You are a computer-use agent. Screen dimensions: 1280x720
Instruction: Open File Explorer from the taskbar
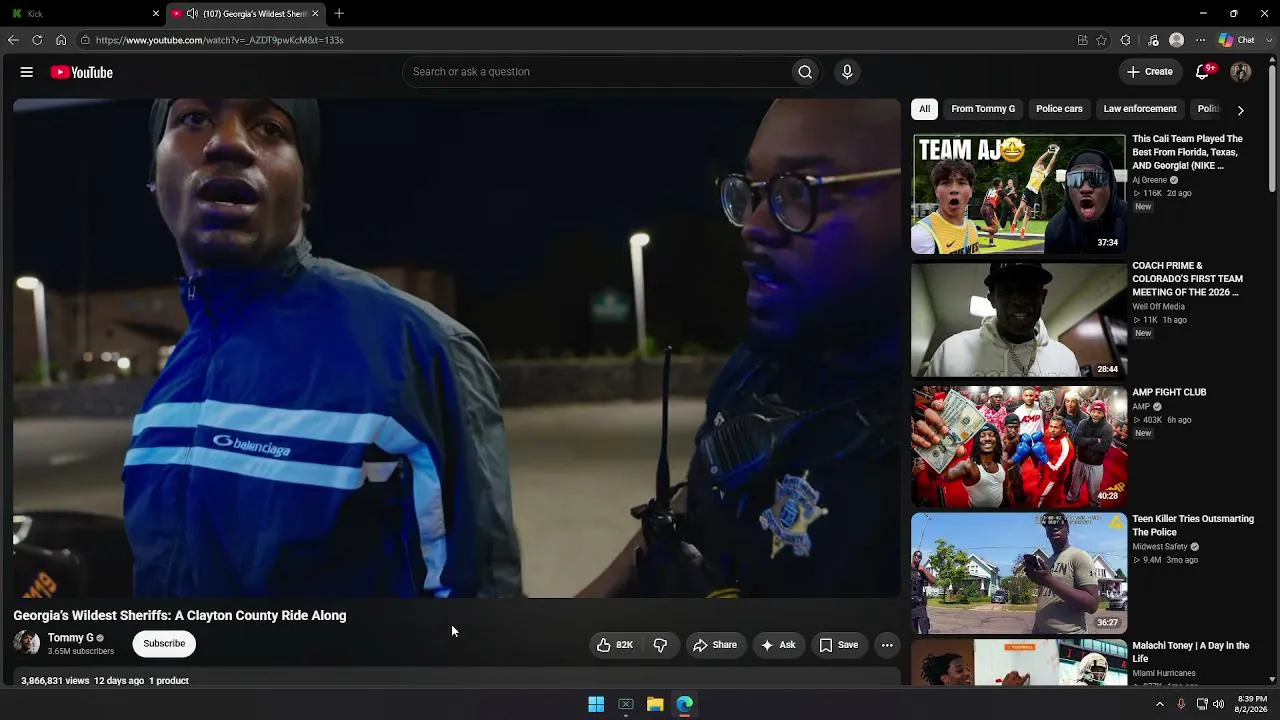(x=655, y=705)
